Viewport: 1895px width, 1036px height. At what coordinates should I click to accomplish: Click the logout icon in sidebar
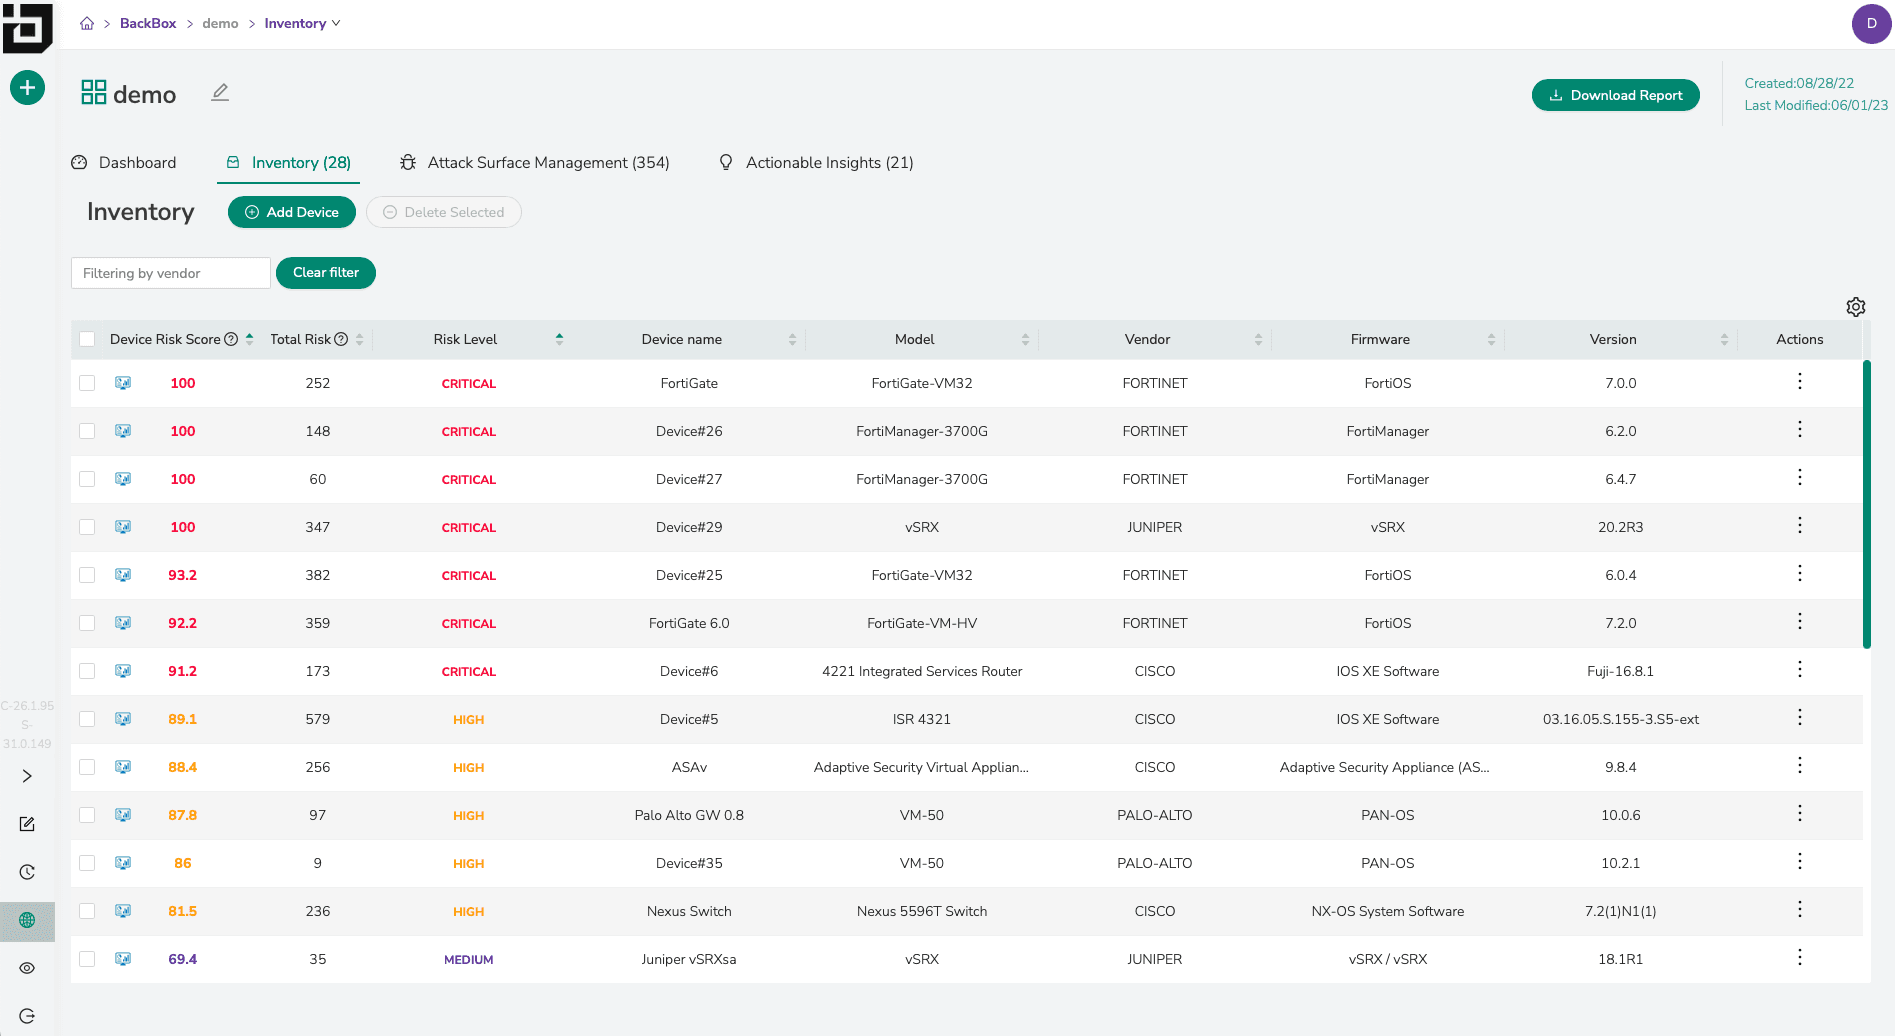[x=27, y=1016]
